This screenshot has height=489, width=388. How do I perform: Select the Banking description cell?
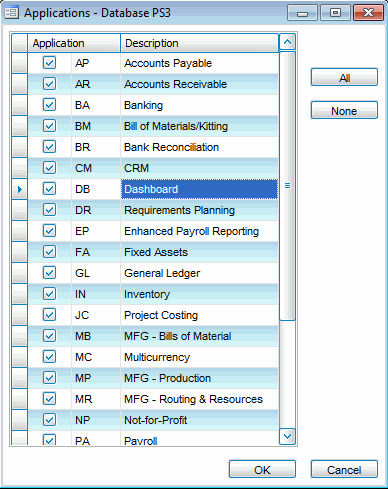[199, 105]
